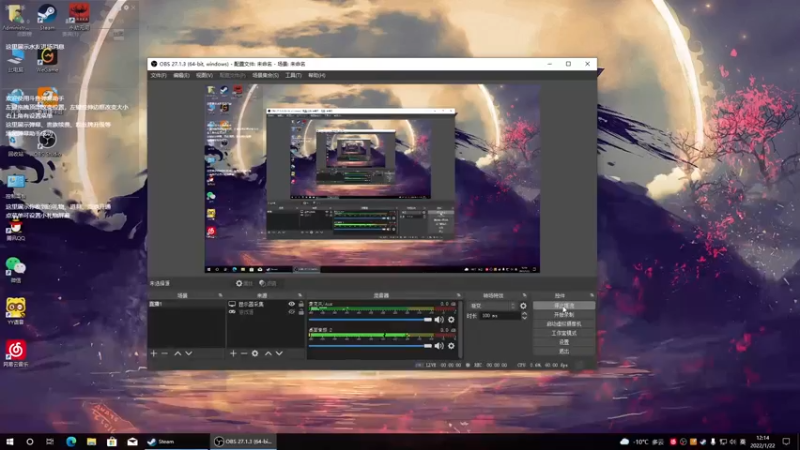800x450 pixels.
Task: Toggle lock on 显示器采集 source
Action: click(x=301, y=304)
